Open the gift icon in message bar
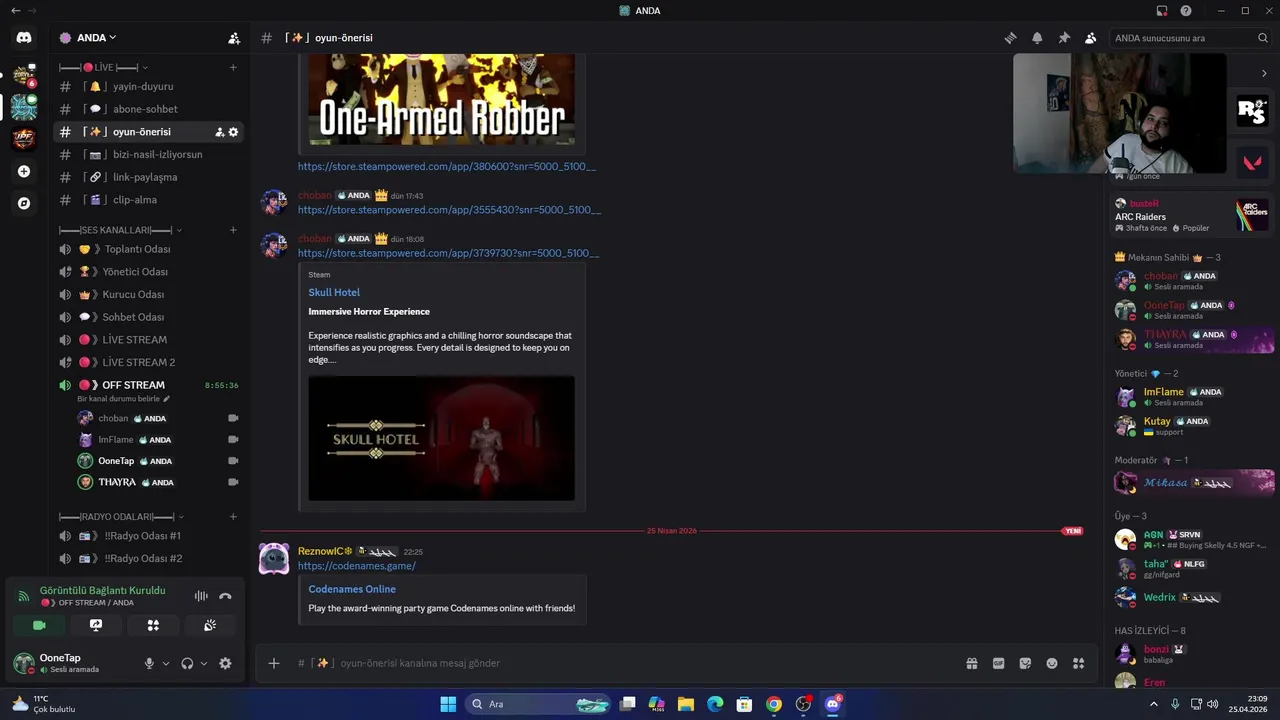Screen dimensions: 1280x720 [971, 663]
